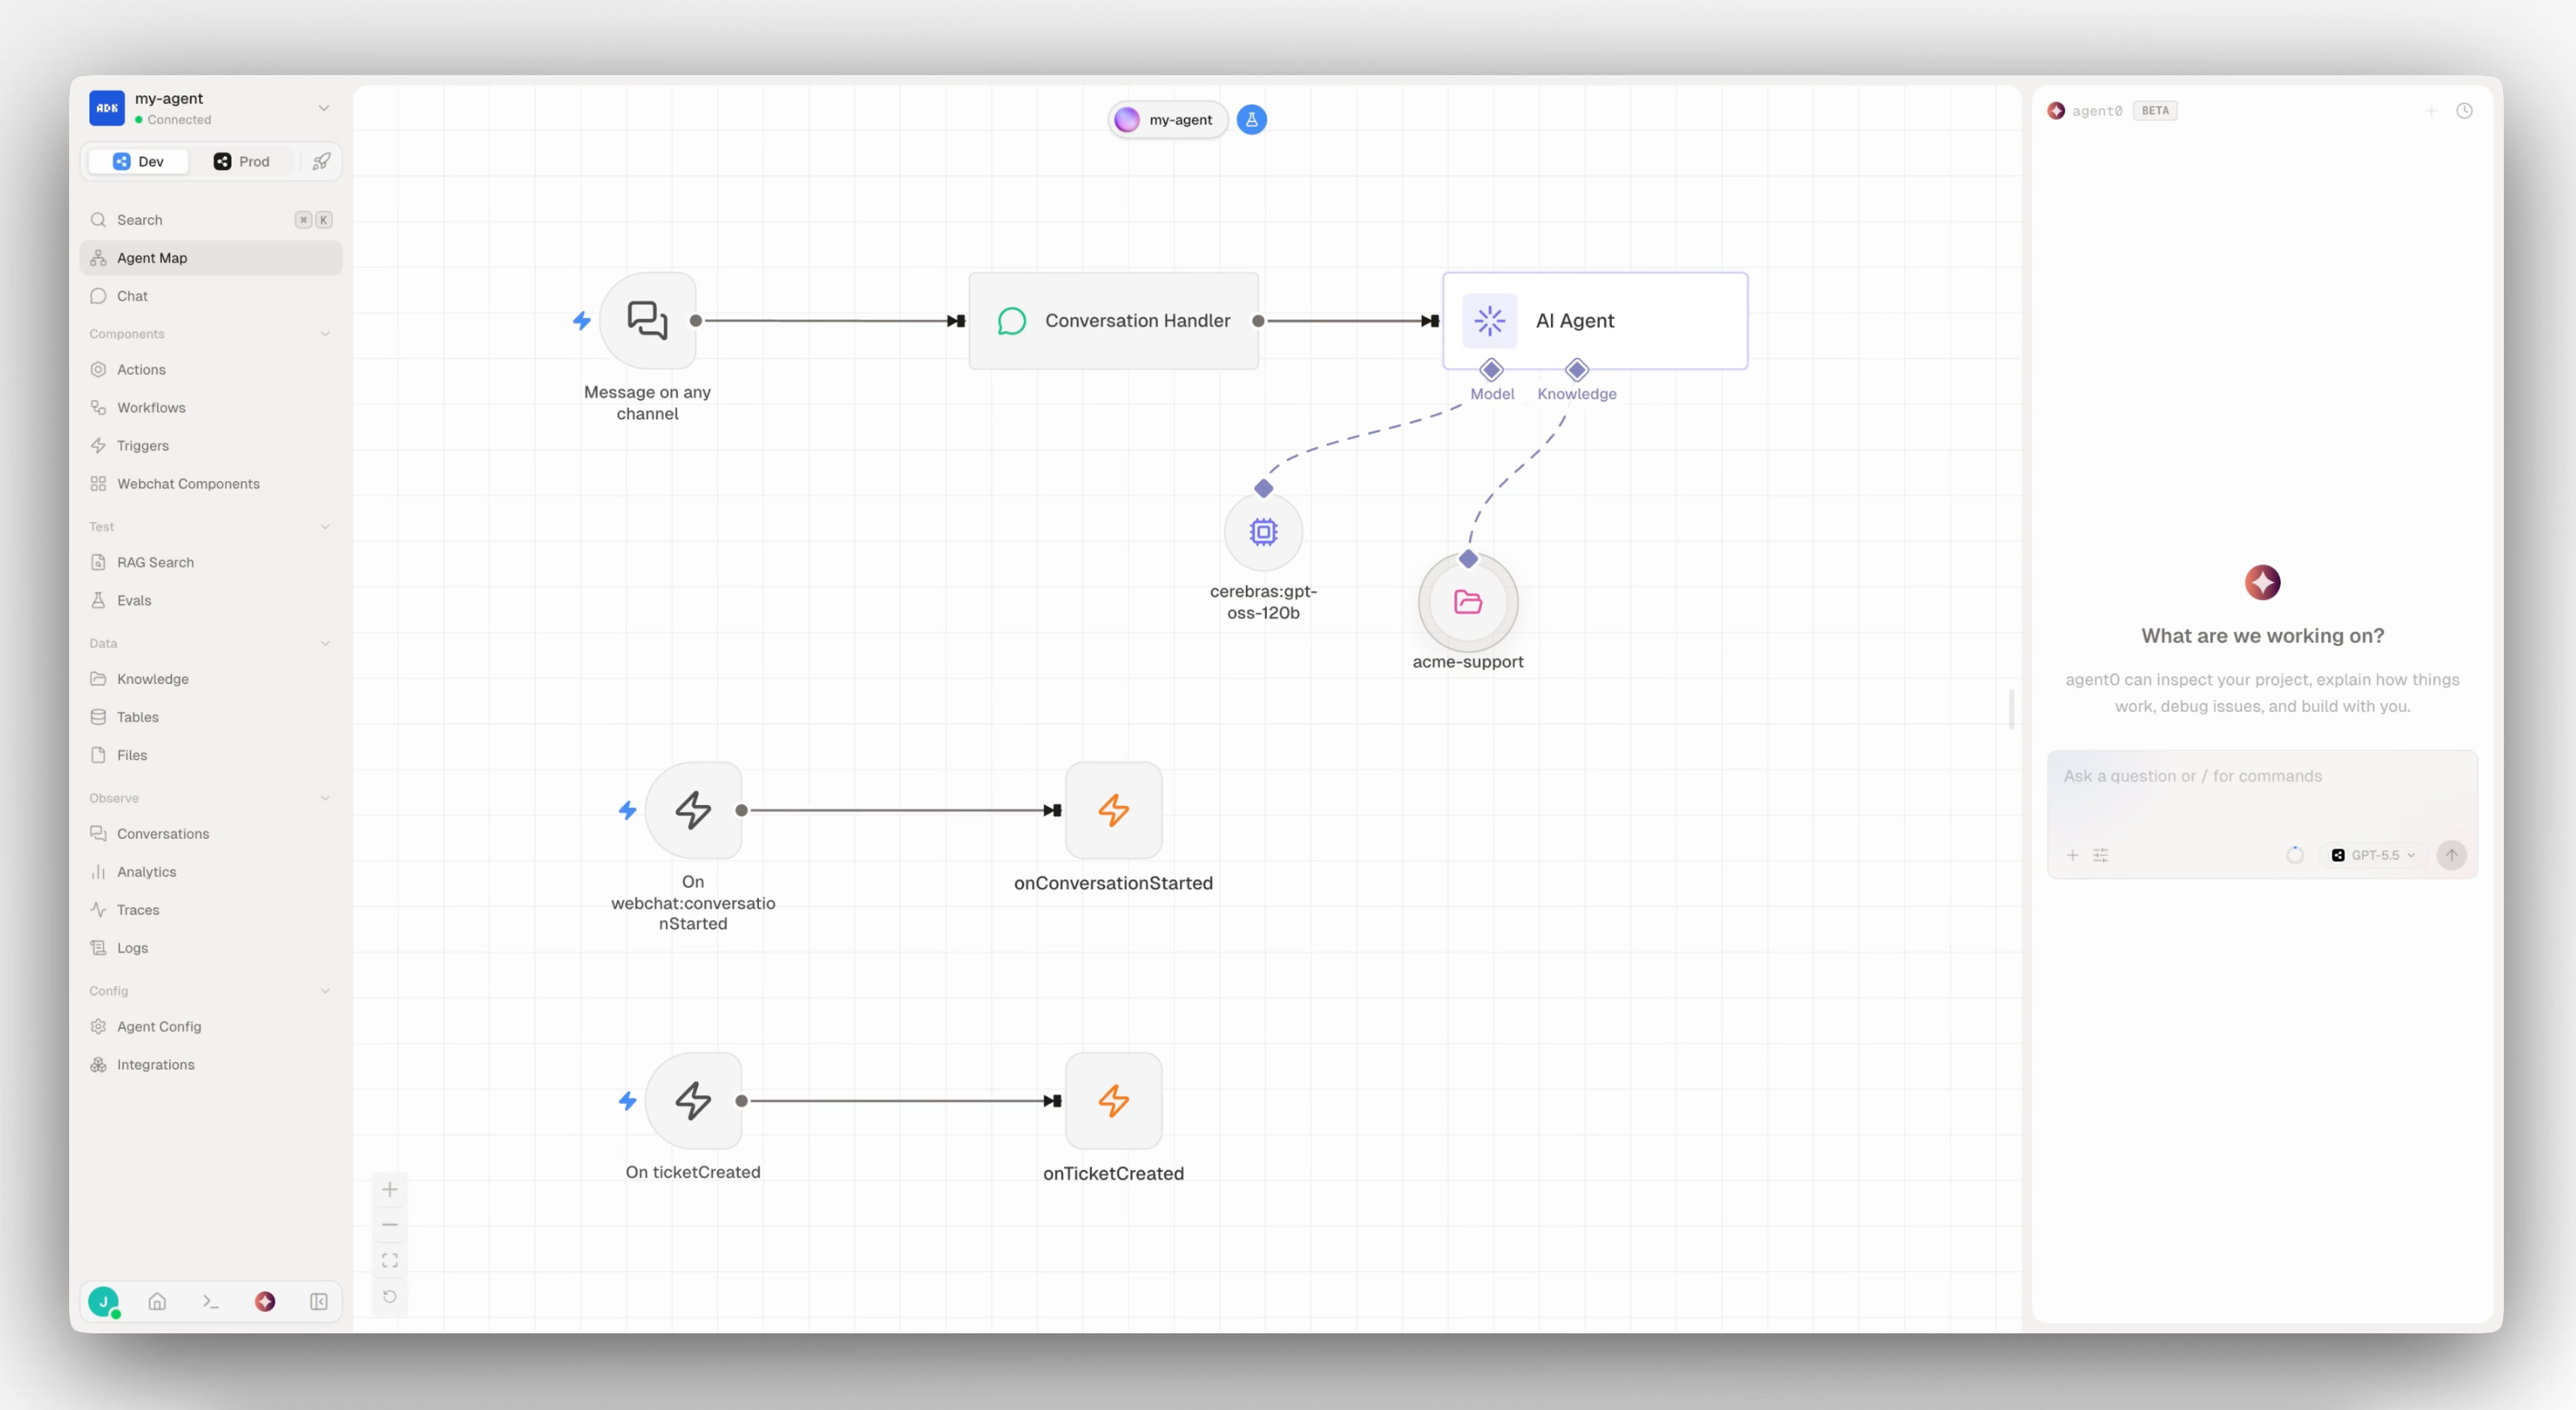Screen dimensions: 2576x1410
Task: Zoom in on the canvas
Action: (390, 1189)
